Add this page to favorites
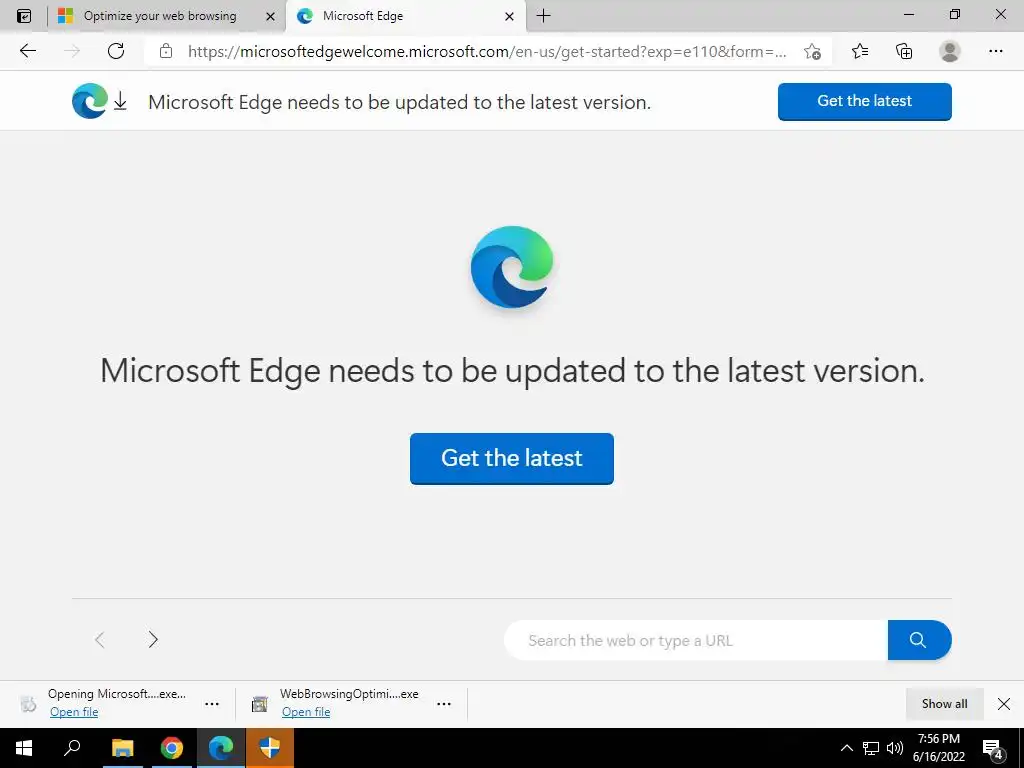 [812, 51]
